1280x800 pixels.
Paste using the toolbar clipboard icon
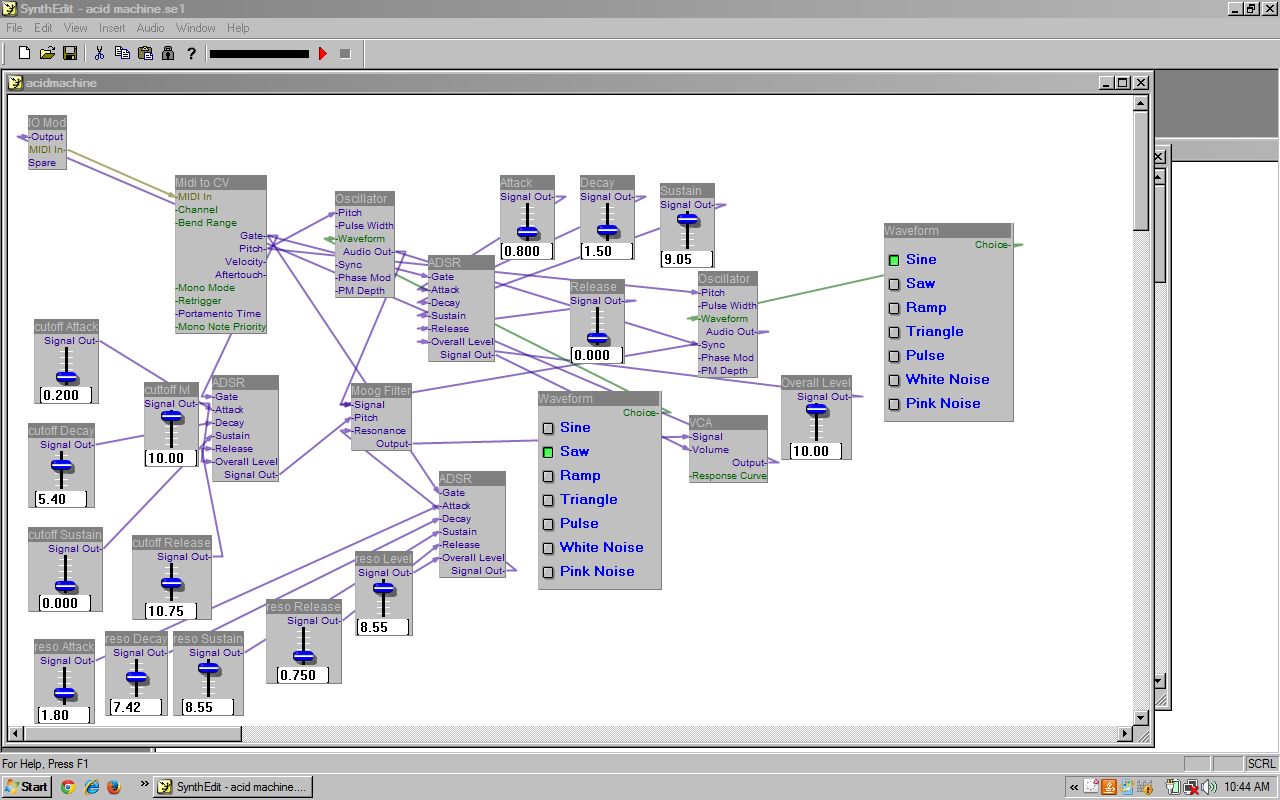145,53
